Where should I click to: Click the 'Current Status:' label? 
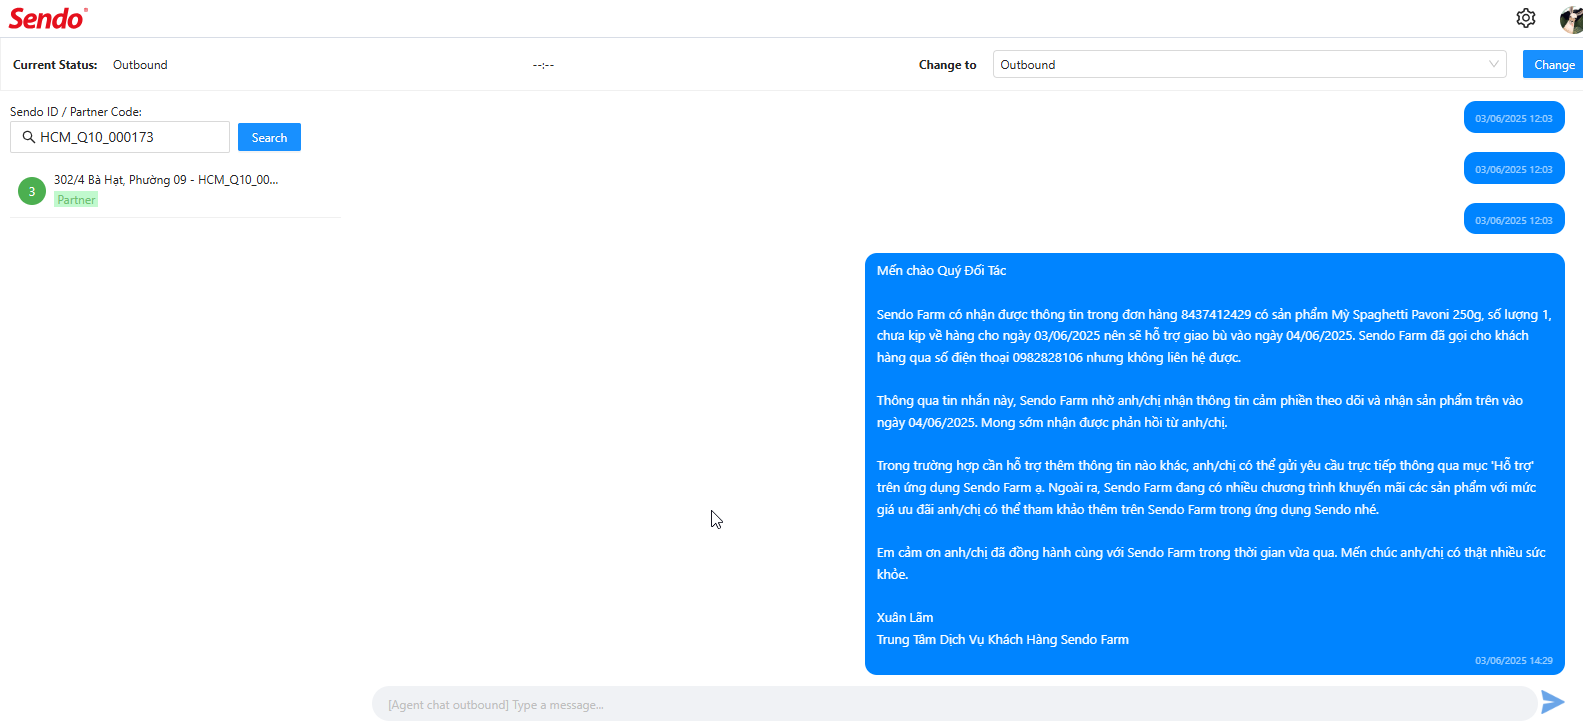tap(55, 65)
